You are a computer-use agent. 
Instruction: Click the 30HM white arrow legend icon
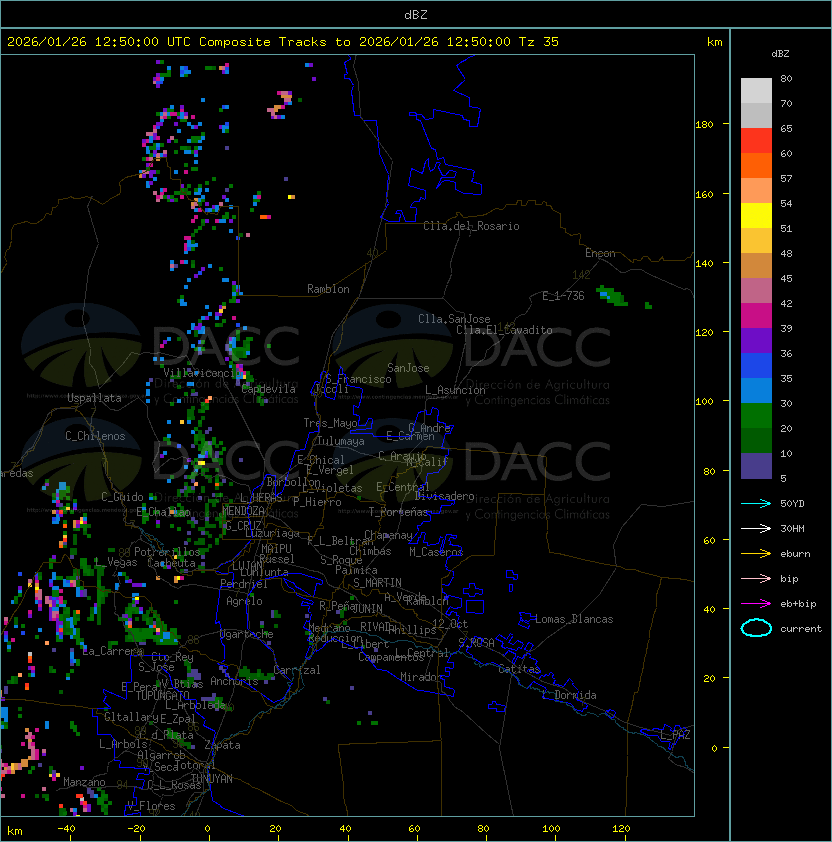756,528
